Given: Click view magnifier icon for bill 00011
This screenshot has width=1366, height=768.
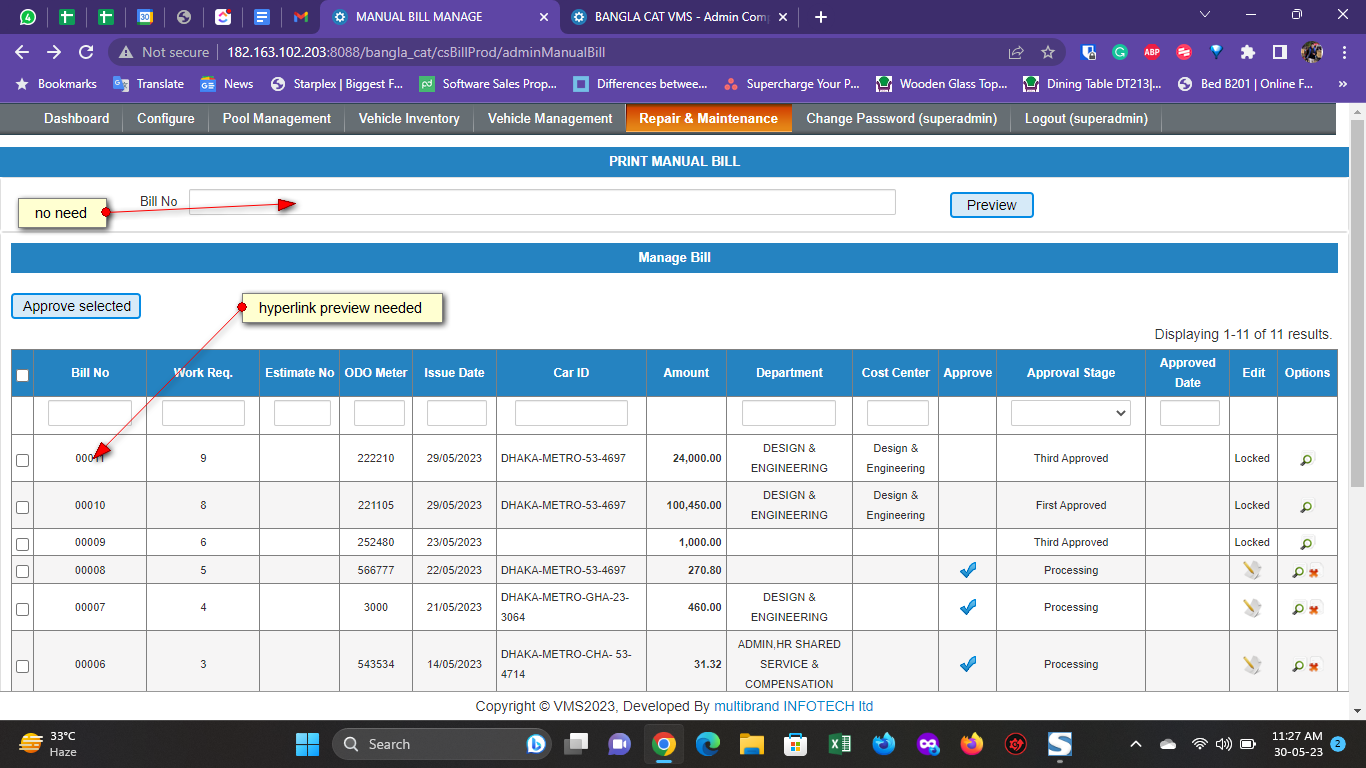Looking at the screenshot, I should [1306, 459].
